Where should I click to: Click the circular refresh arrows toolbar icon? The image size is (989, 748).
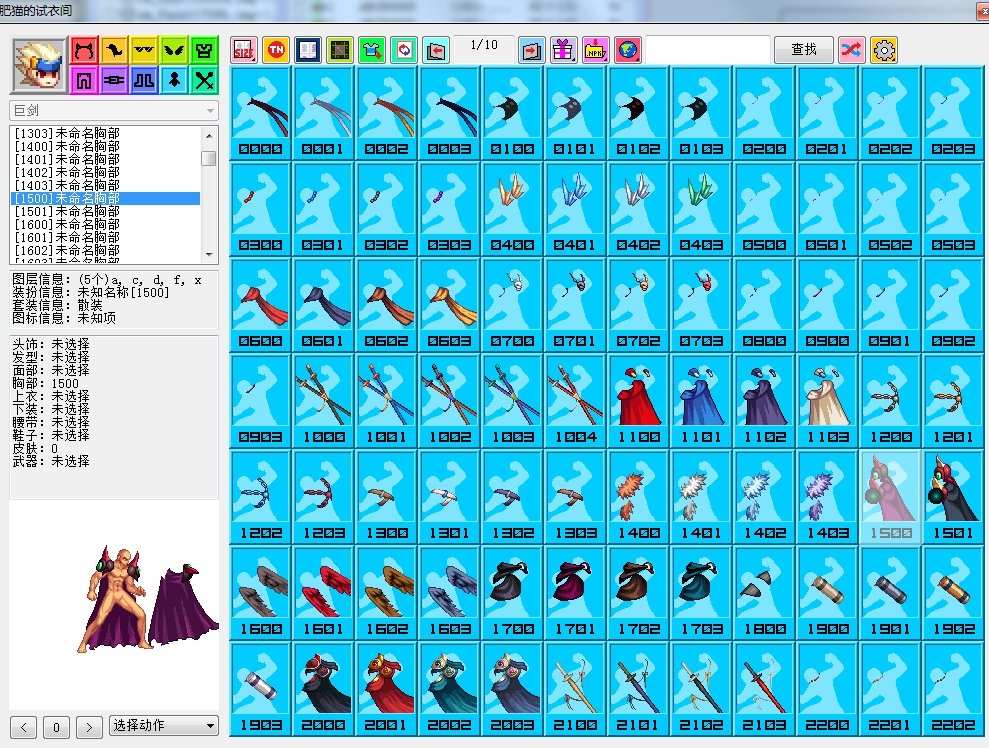pyautogui.click(x=404, y=50)
